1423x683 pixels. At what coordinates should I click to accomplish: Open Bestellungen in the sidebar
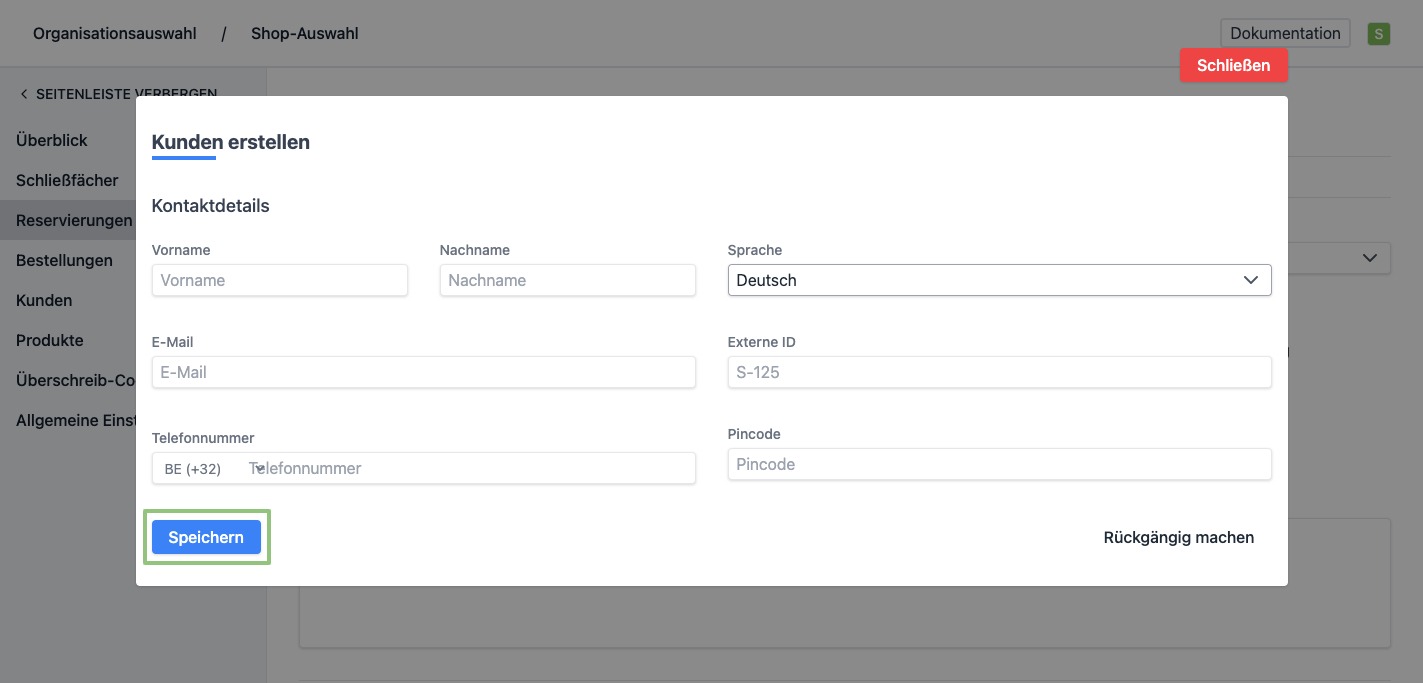pyautogui.click(x=64, y=261)
